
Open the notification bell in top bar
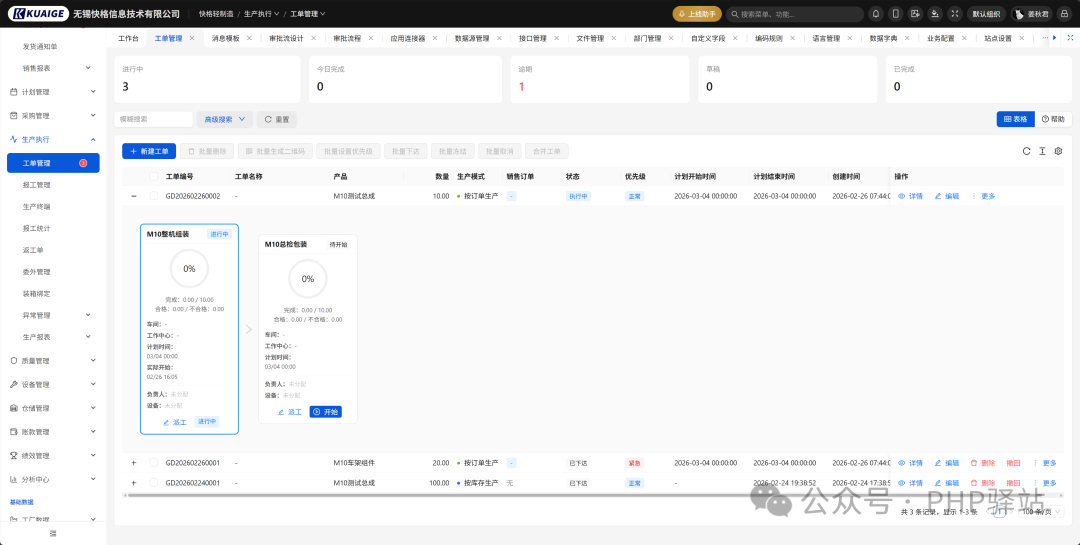click(x=875, y=14)
